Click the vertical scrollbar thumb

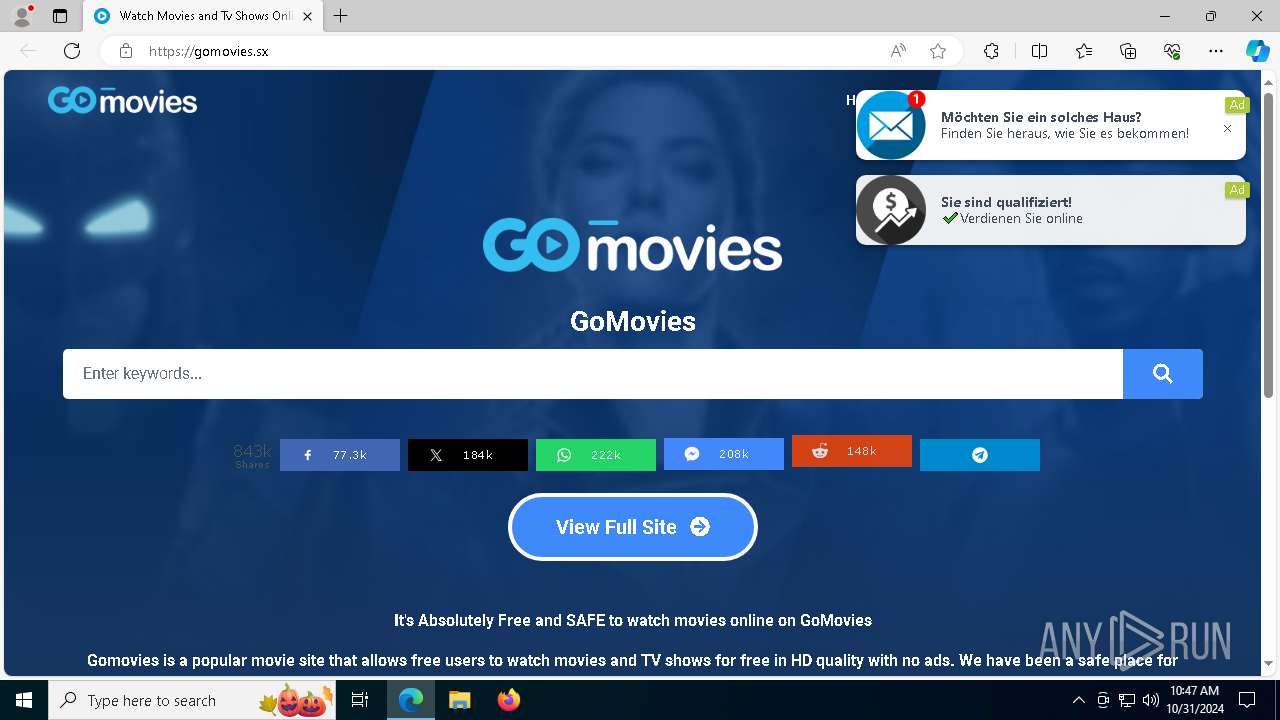(x=1269, y=245)
